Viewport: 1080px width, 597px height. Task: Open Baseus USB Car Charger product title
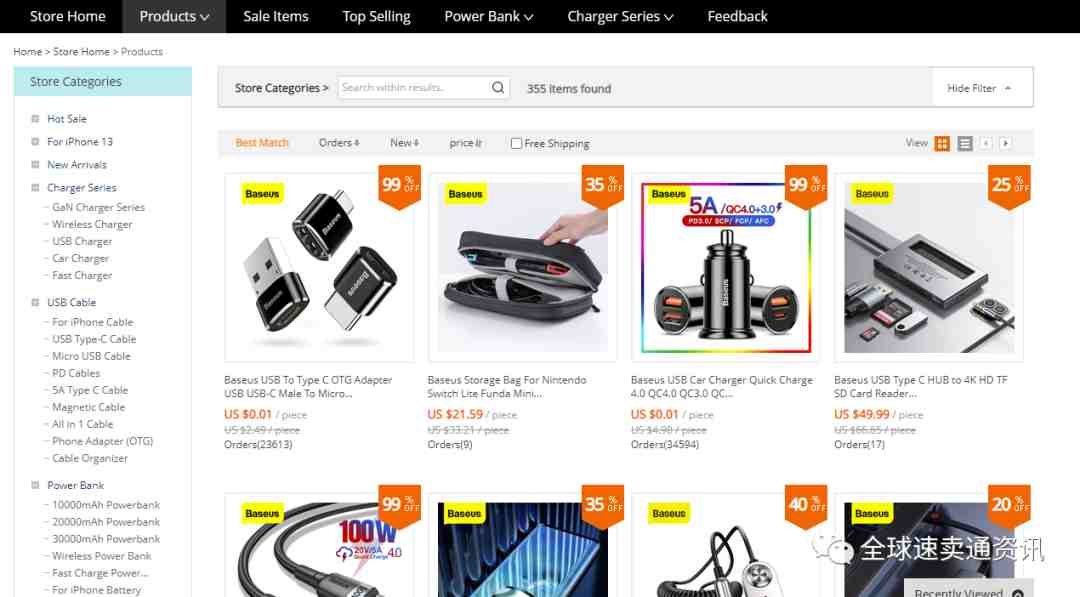tap(722, 386)
